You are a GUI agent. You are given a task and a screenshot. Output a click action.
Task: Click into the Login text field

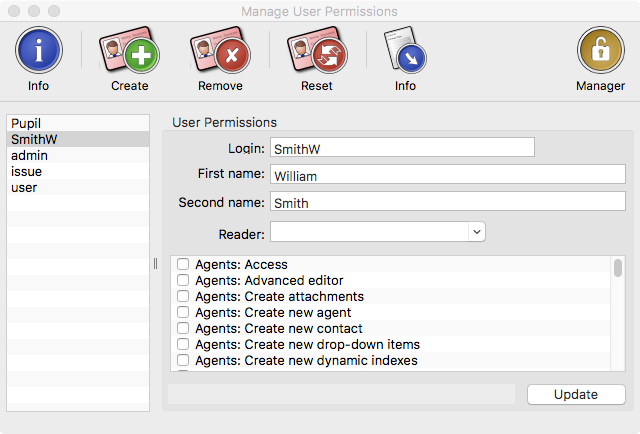402,147
